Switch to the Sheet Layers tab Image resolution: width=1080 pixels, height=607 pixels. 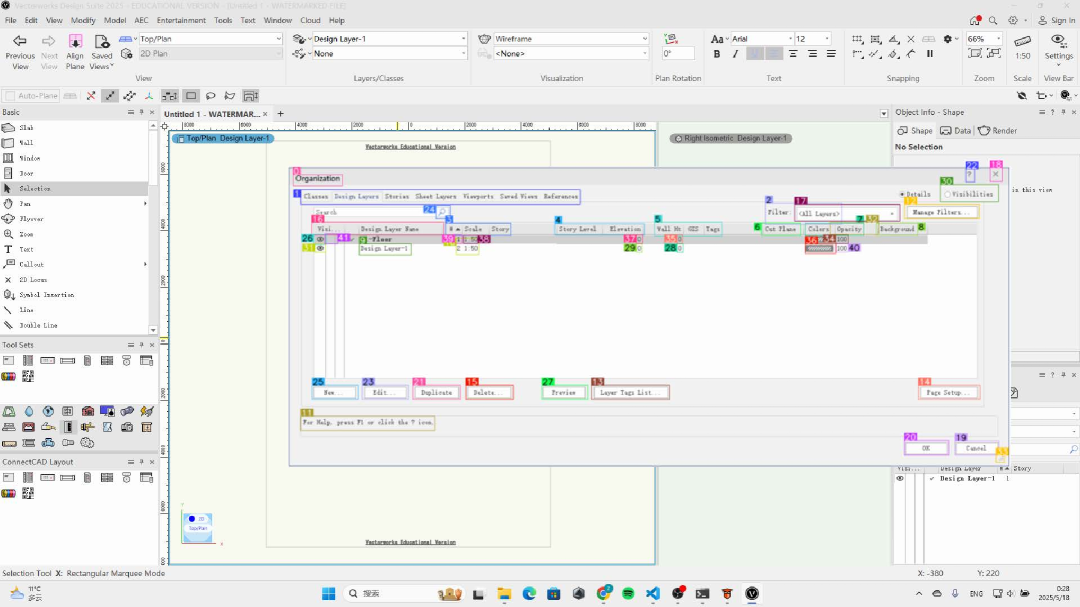click(x=435, y=197)
